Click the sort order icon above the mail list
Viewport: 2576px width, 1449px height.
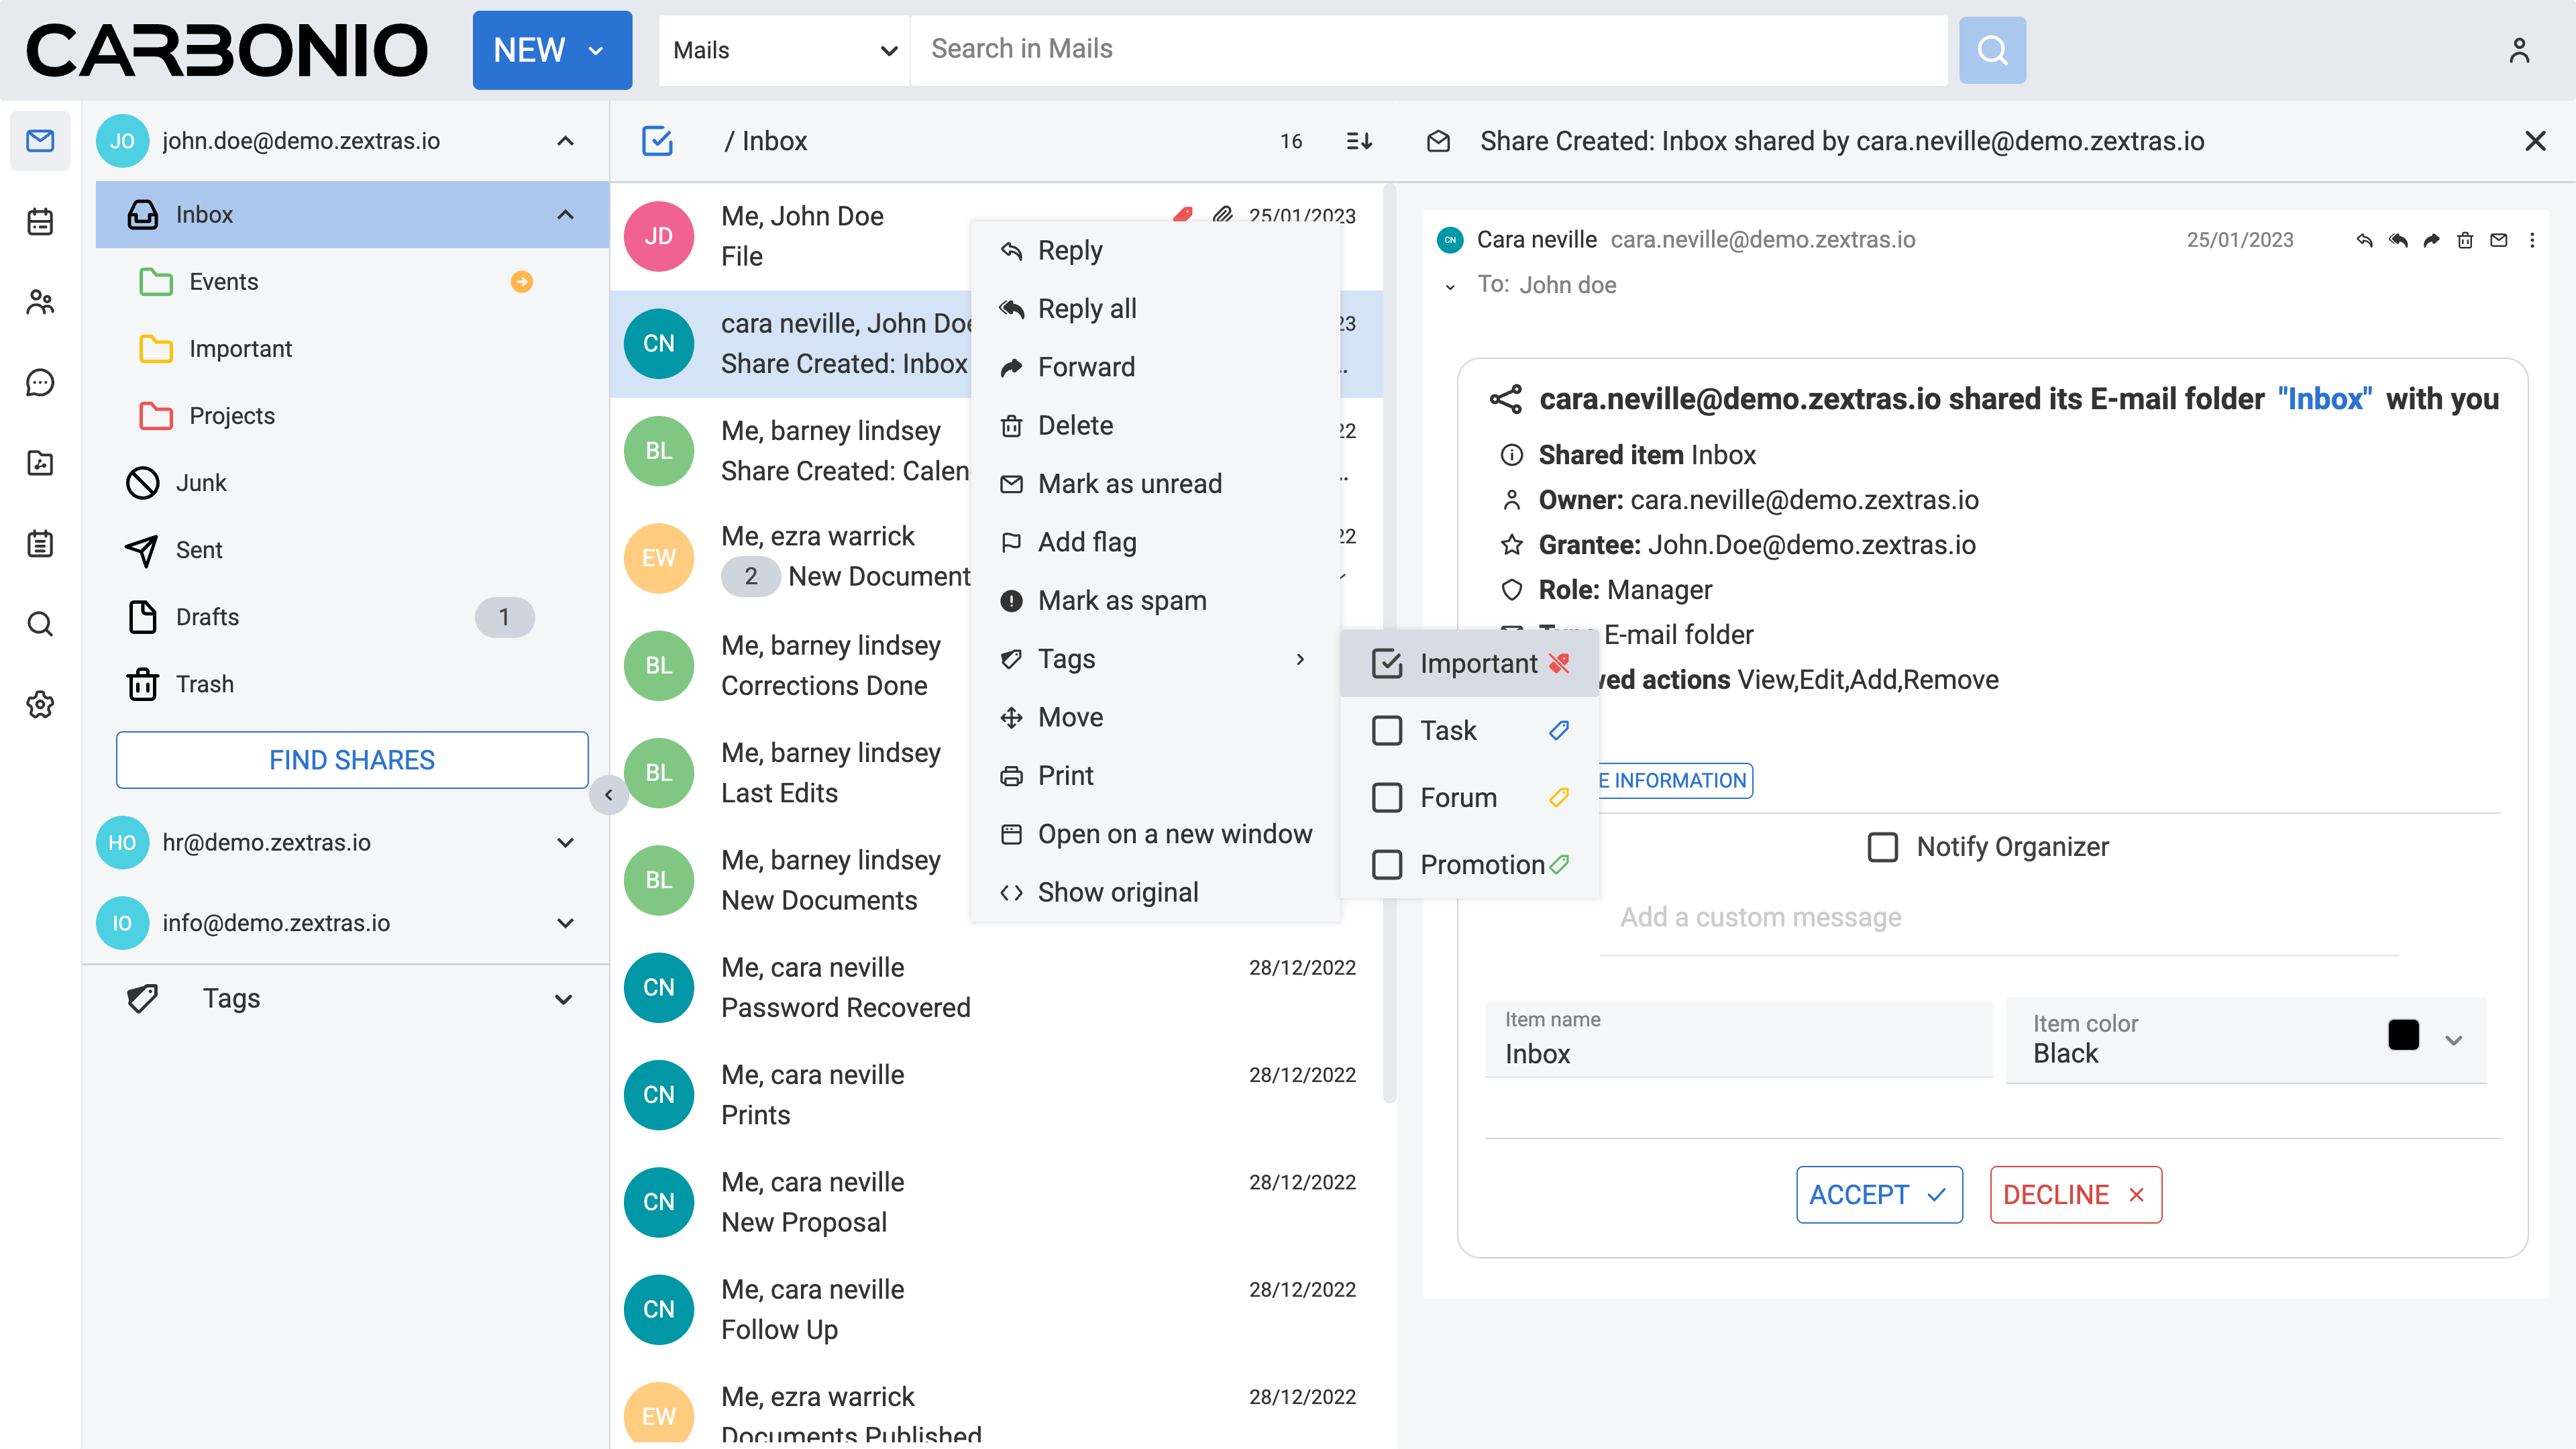click(x=1359, y=141)
